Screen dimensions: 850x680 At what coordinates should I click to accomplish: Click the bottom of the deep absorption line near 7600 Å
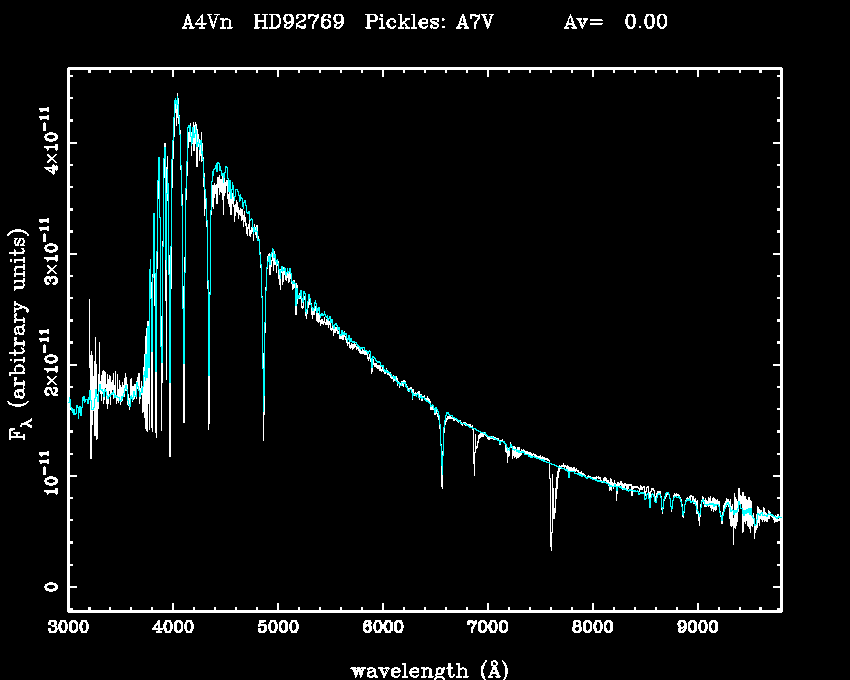click(x=551, y=548)
